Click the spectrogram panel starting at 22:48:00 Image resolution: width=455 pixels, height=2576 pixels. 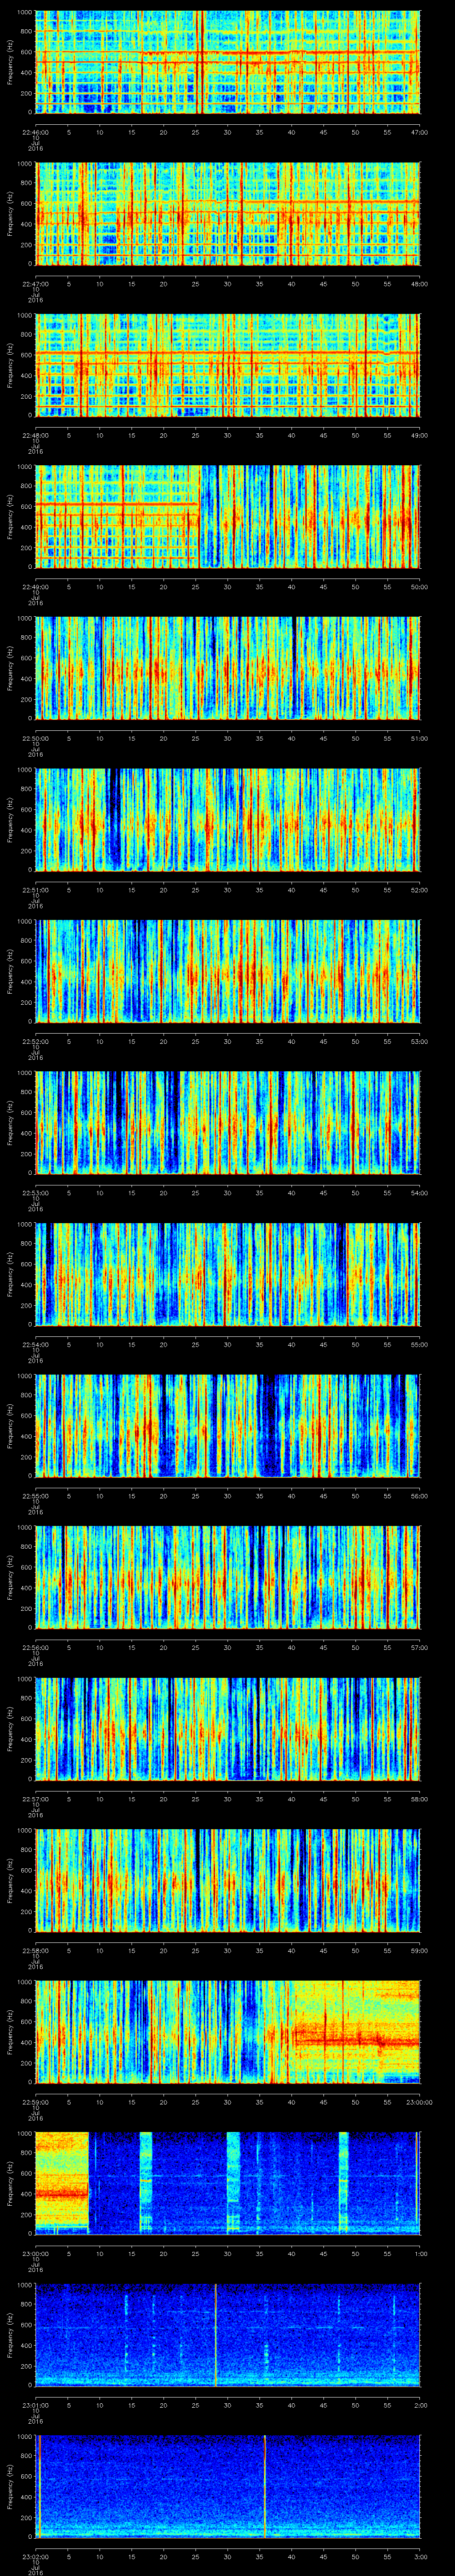pos(228,365)
